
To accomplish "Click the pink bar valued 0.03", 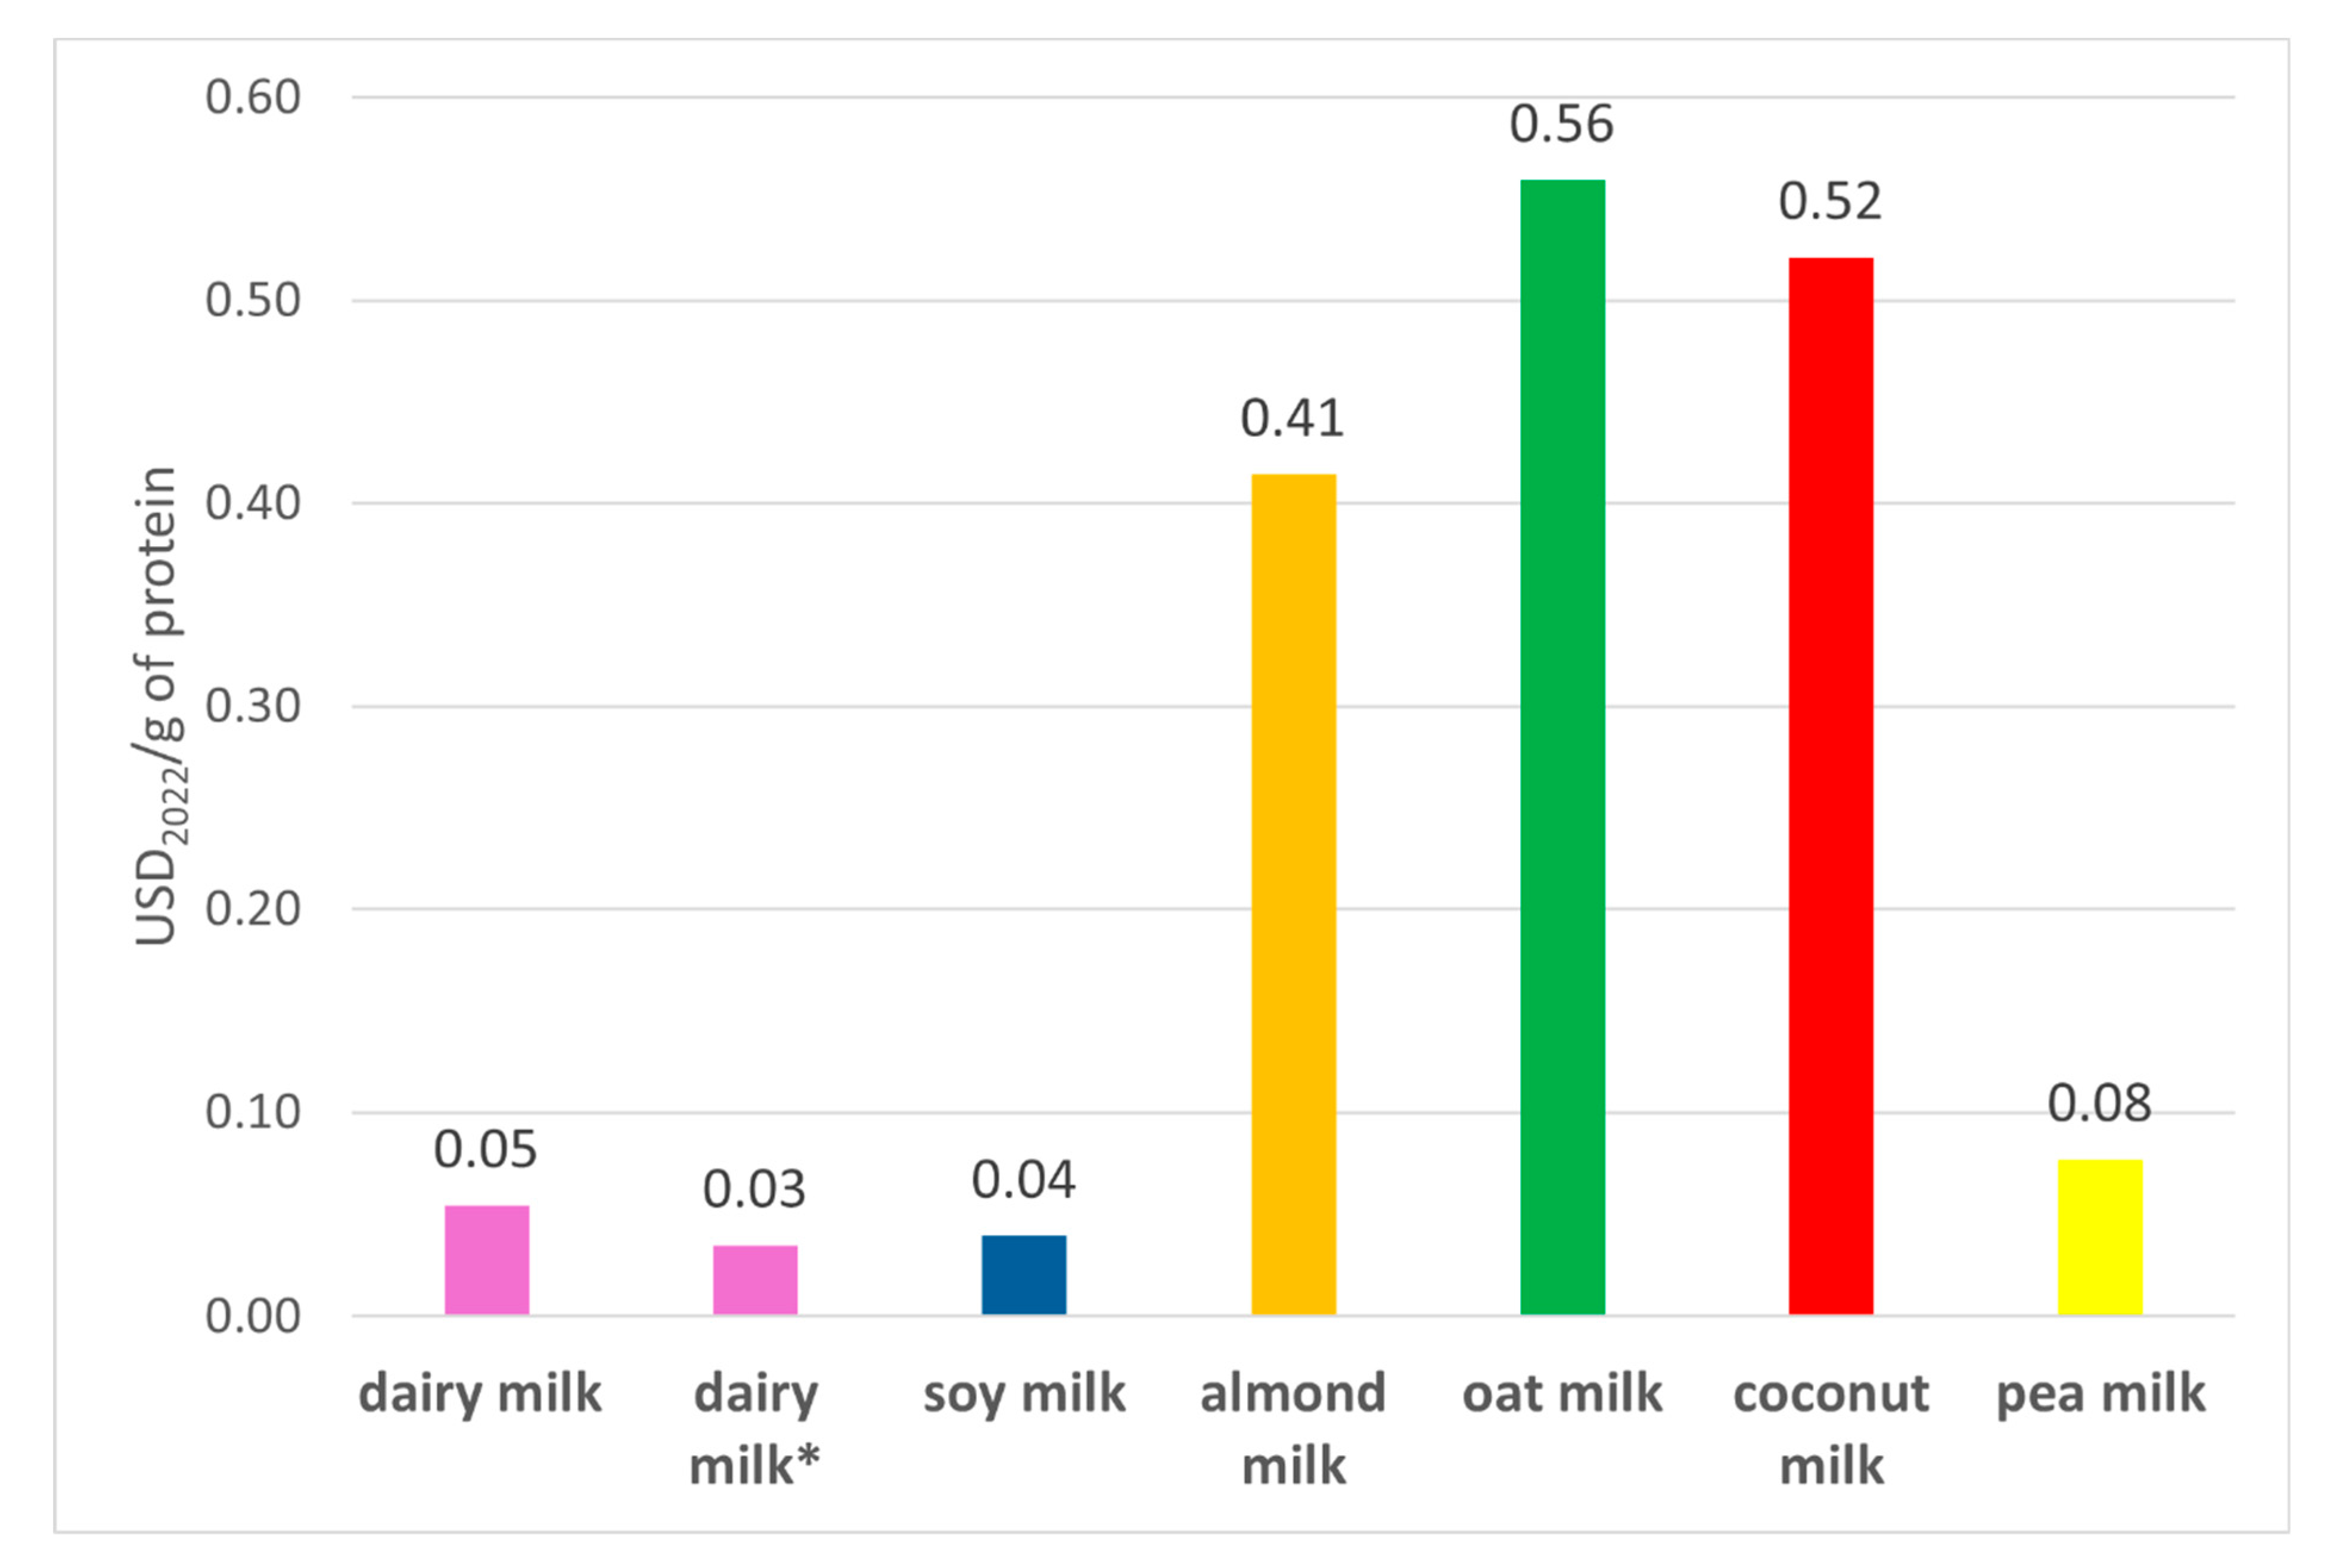I will coord(755,1279).
